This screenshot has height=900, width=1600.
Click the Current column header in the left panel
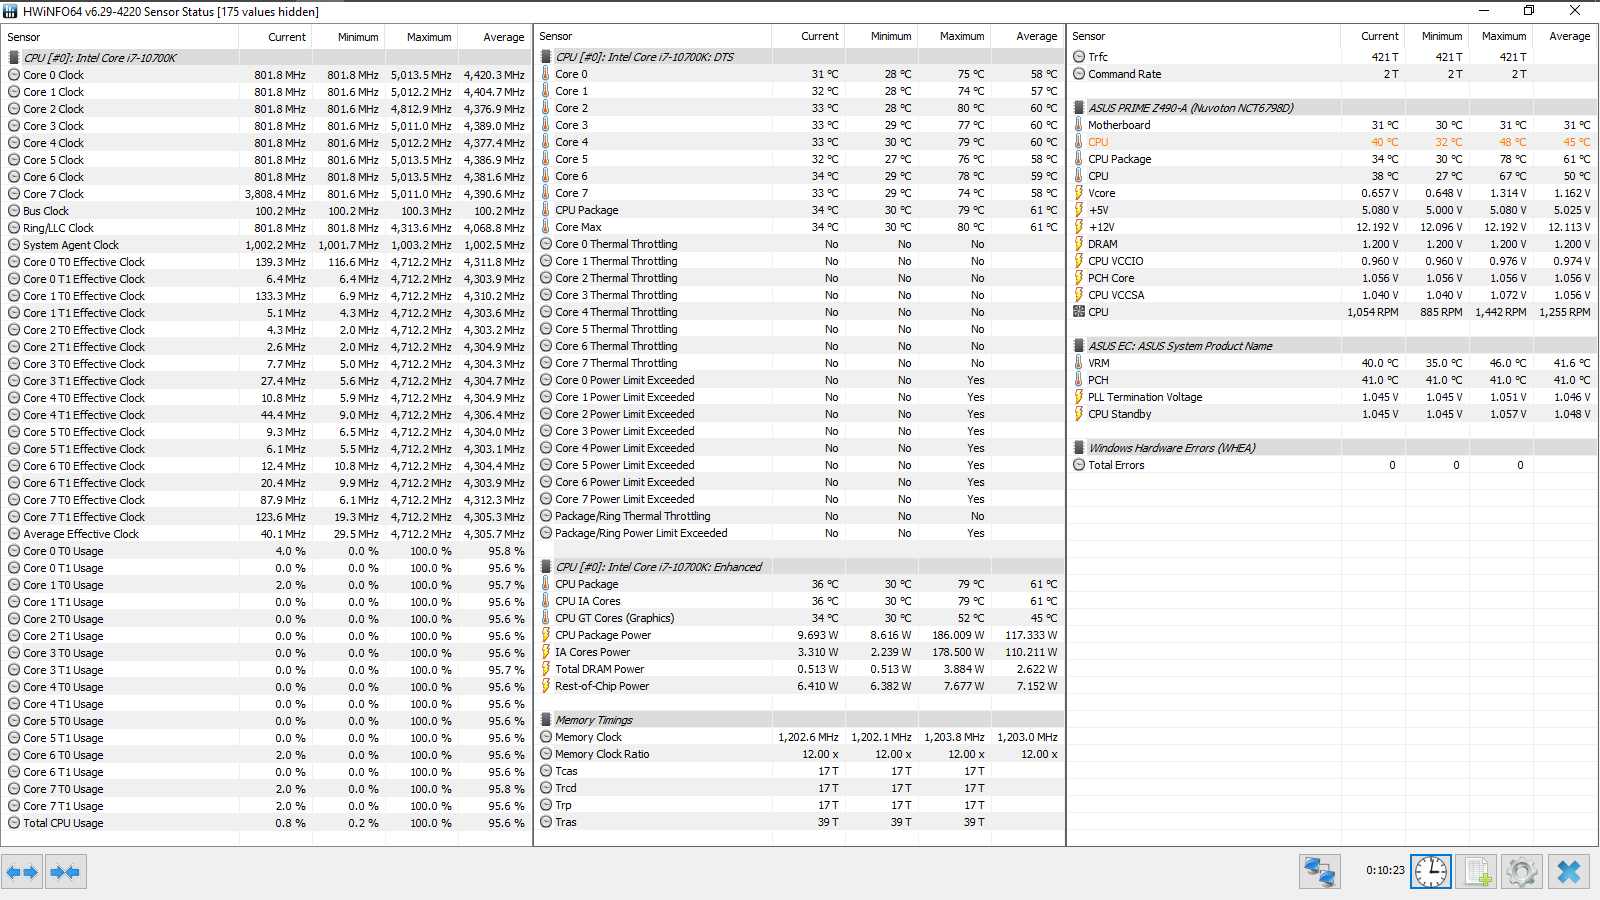[275, 37]
